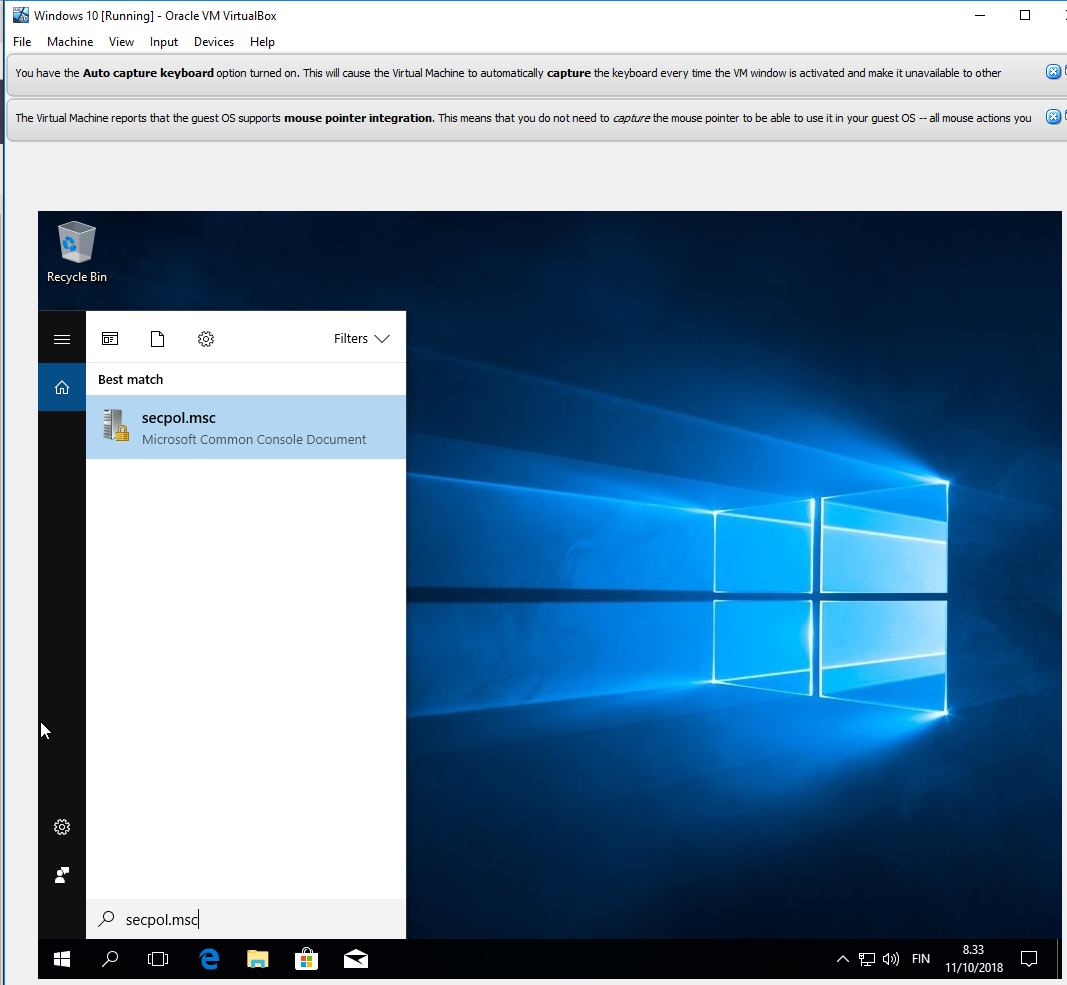Click the VirtualBox title bar app icon
This screenshot has width=1067, height=985.
pyautogui.click(x=20, y=15)
